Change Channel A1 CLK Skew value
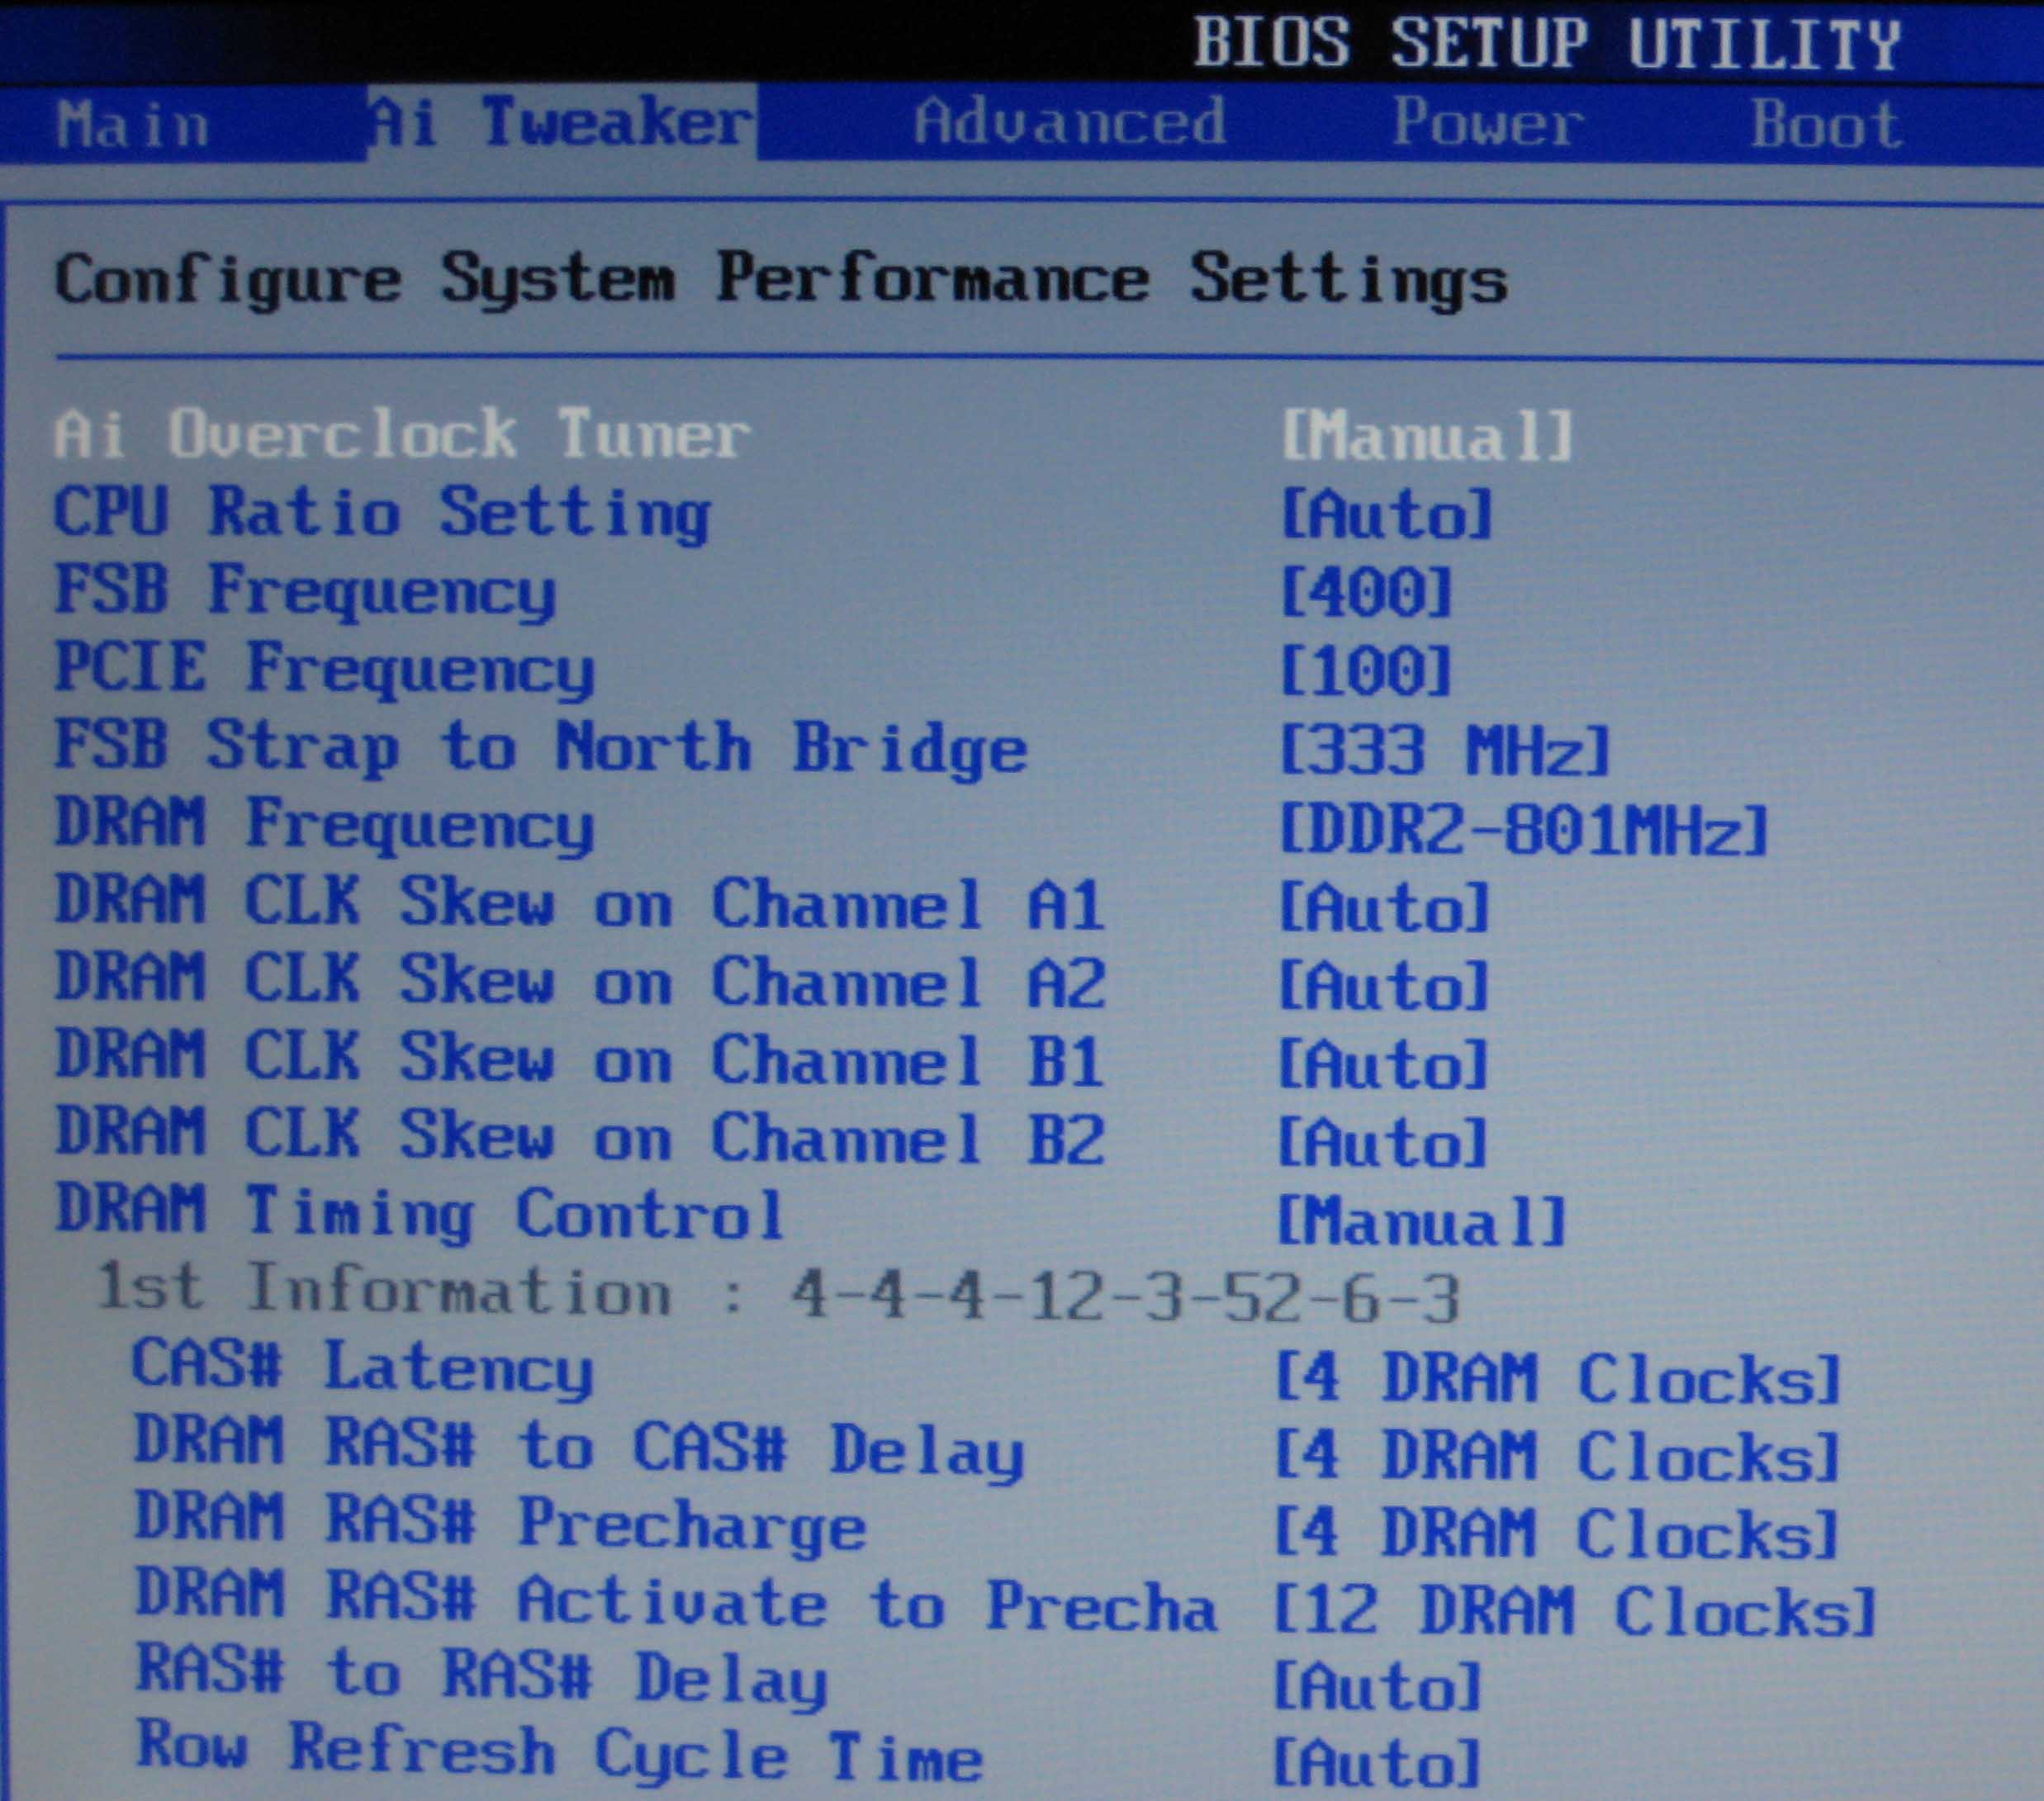2044x1801 pixels. click(1385, 907)
